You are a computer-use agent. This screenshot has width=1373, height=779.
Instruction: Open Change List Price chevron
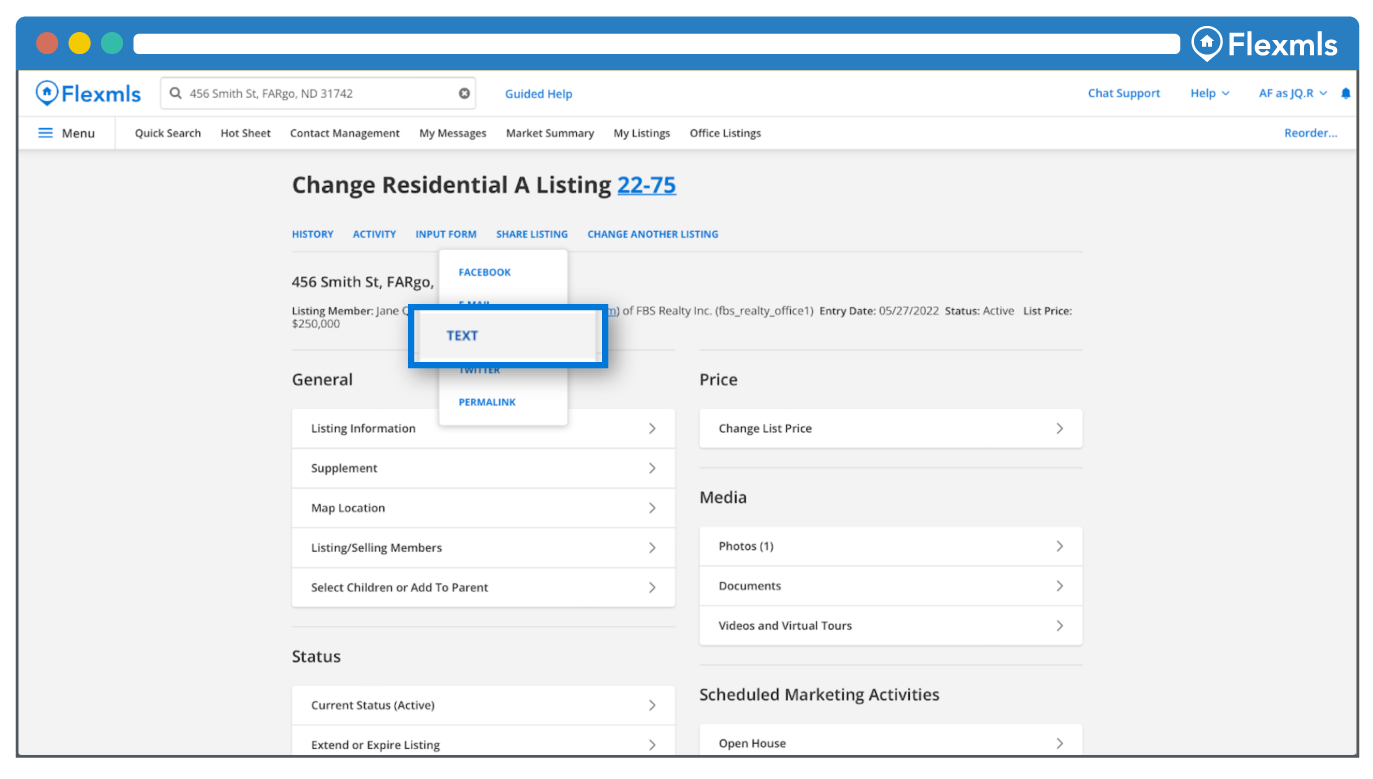tap(1059, 429)
